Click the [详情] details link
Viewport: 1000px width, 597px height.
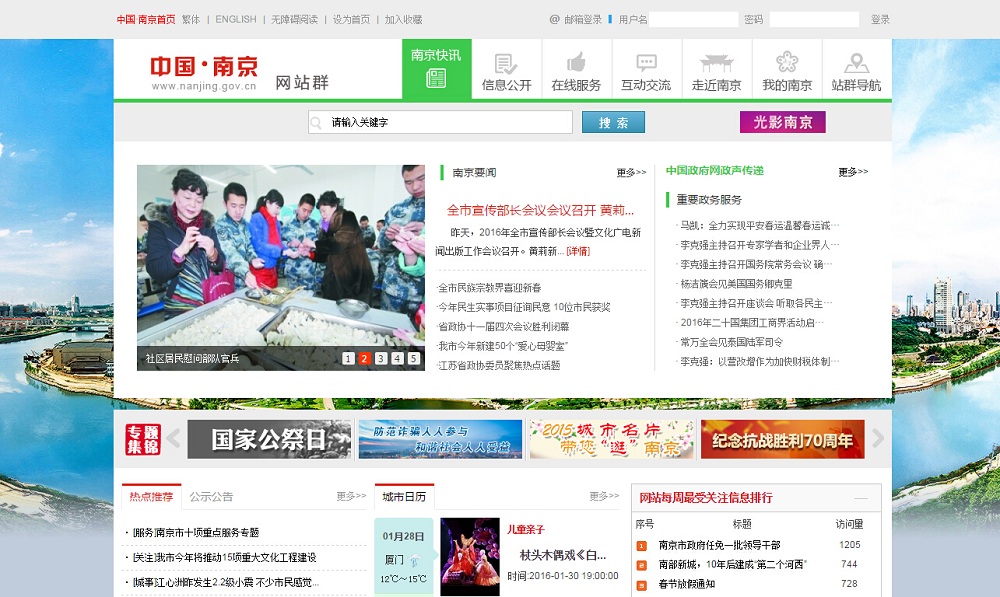click(578, 251)
